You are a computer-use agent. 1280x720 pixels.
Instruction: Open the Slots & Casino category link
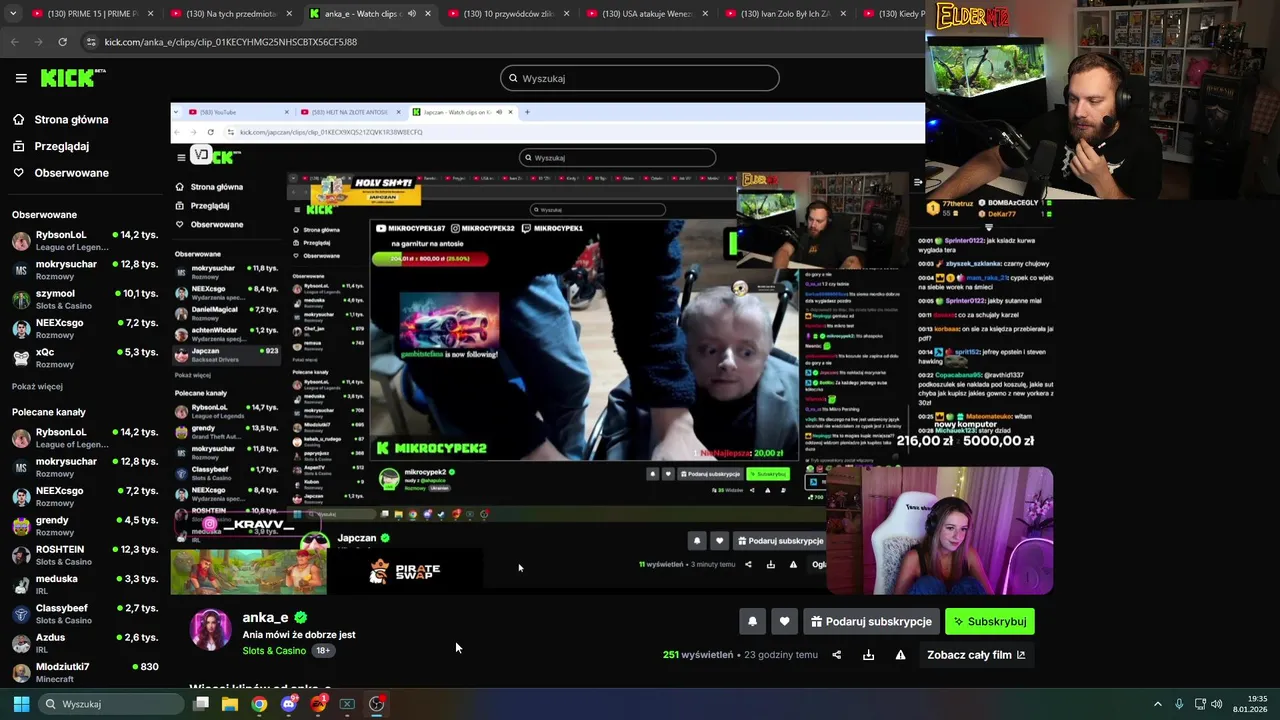tap(274, 651)
